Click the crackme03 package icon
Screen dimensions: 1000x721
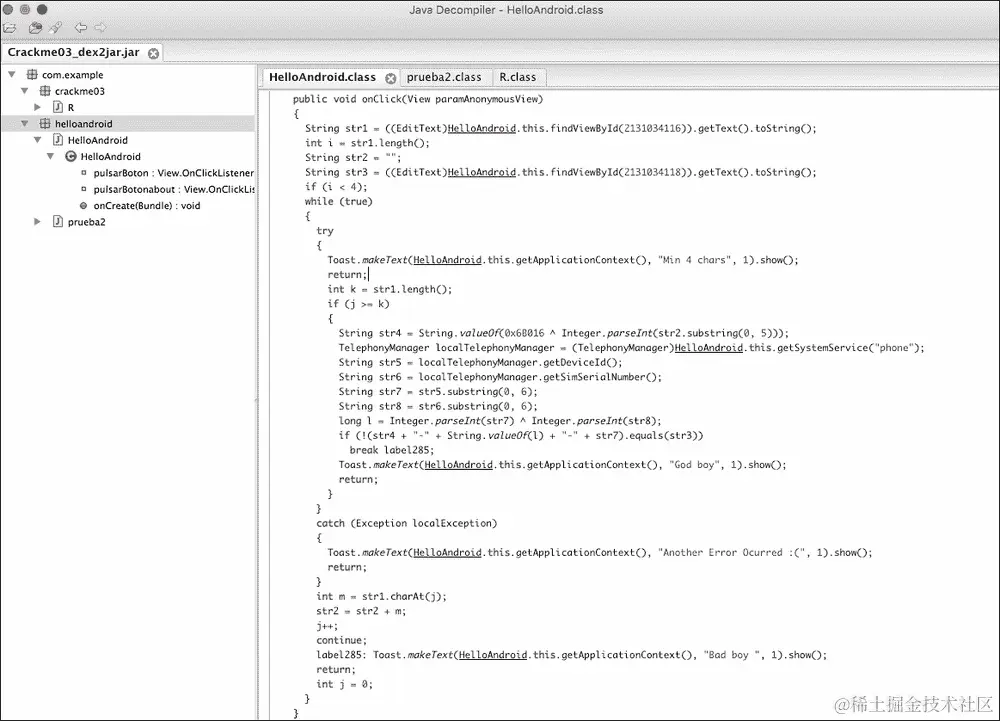(x=45, y=91)
